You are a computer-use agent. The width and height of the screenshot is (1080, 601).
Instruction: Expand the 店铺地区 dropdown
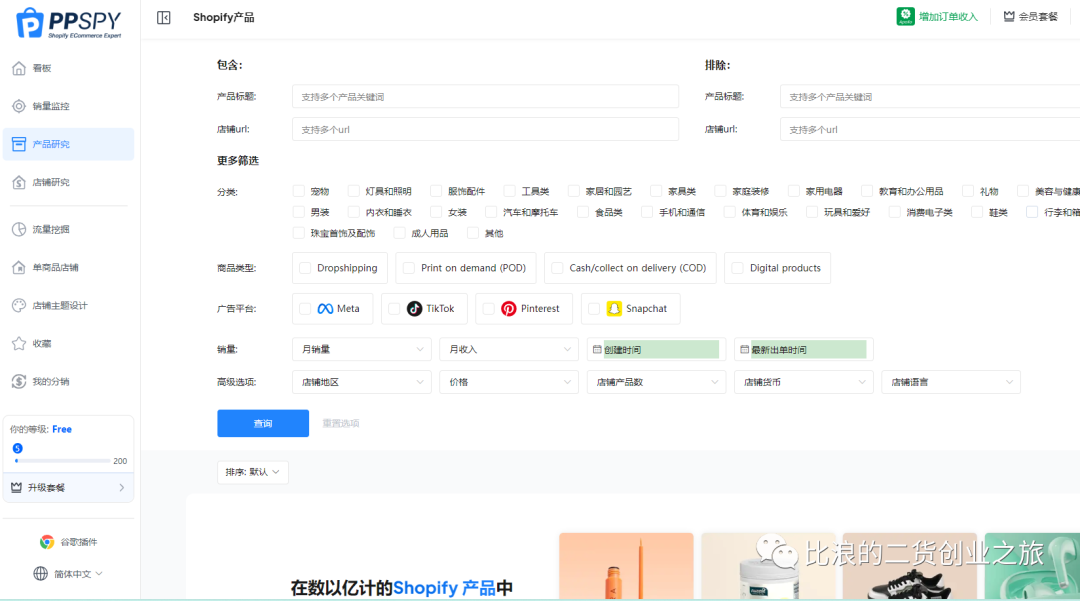pyautogui.click(x=362, y=382)
